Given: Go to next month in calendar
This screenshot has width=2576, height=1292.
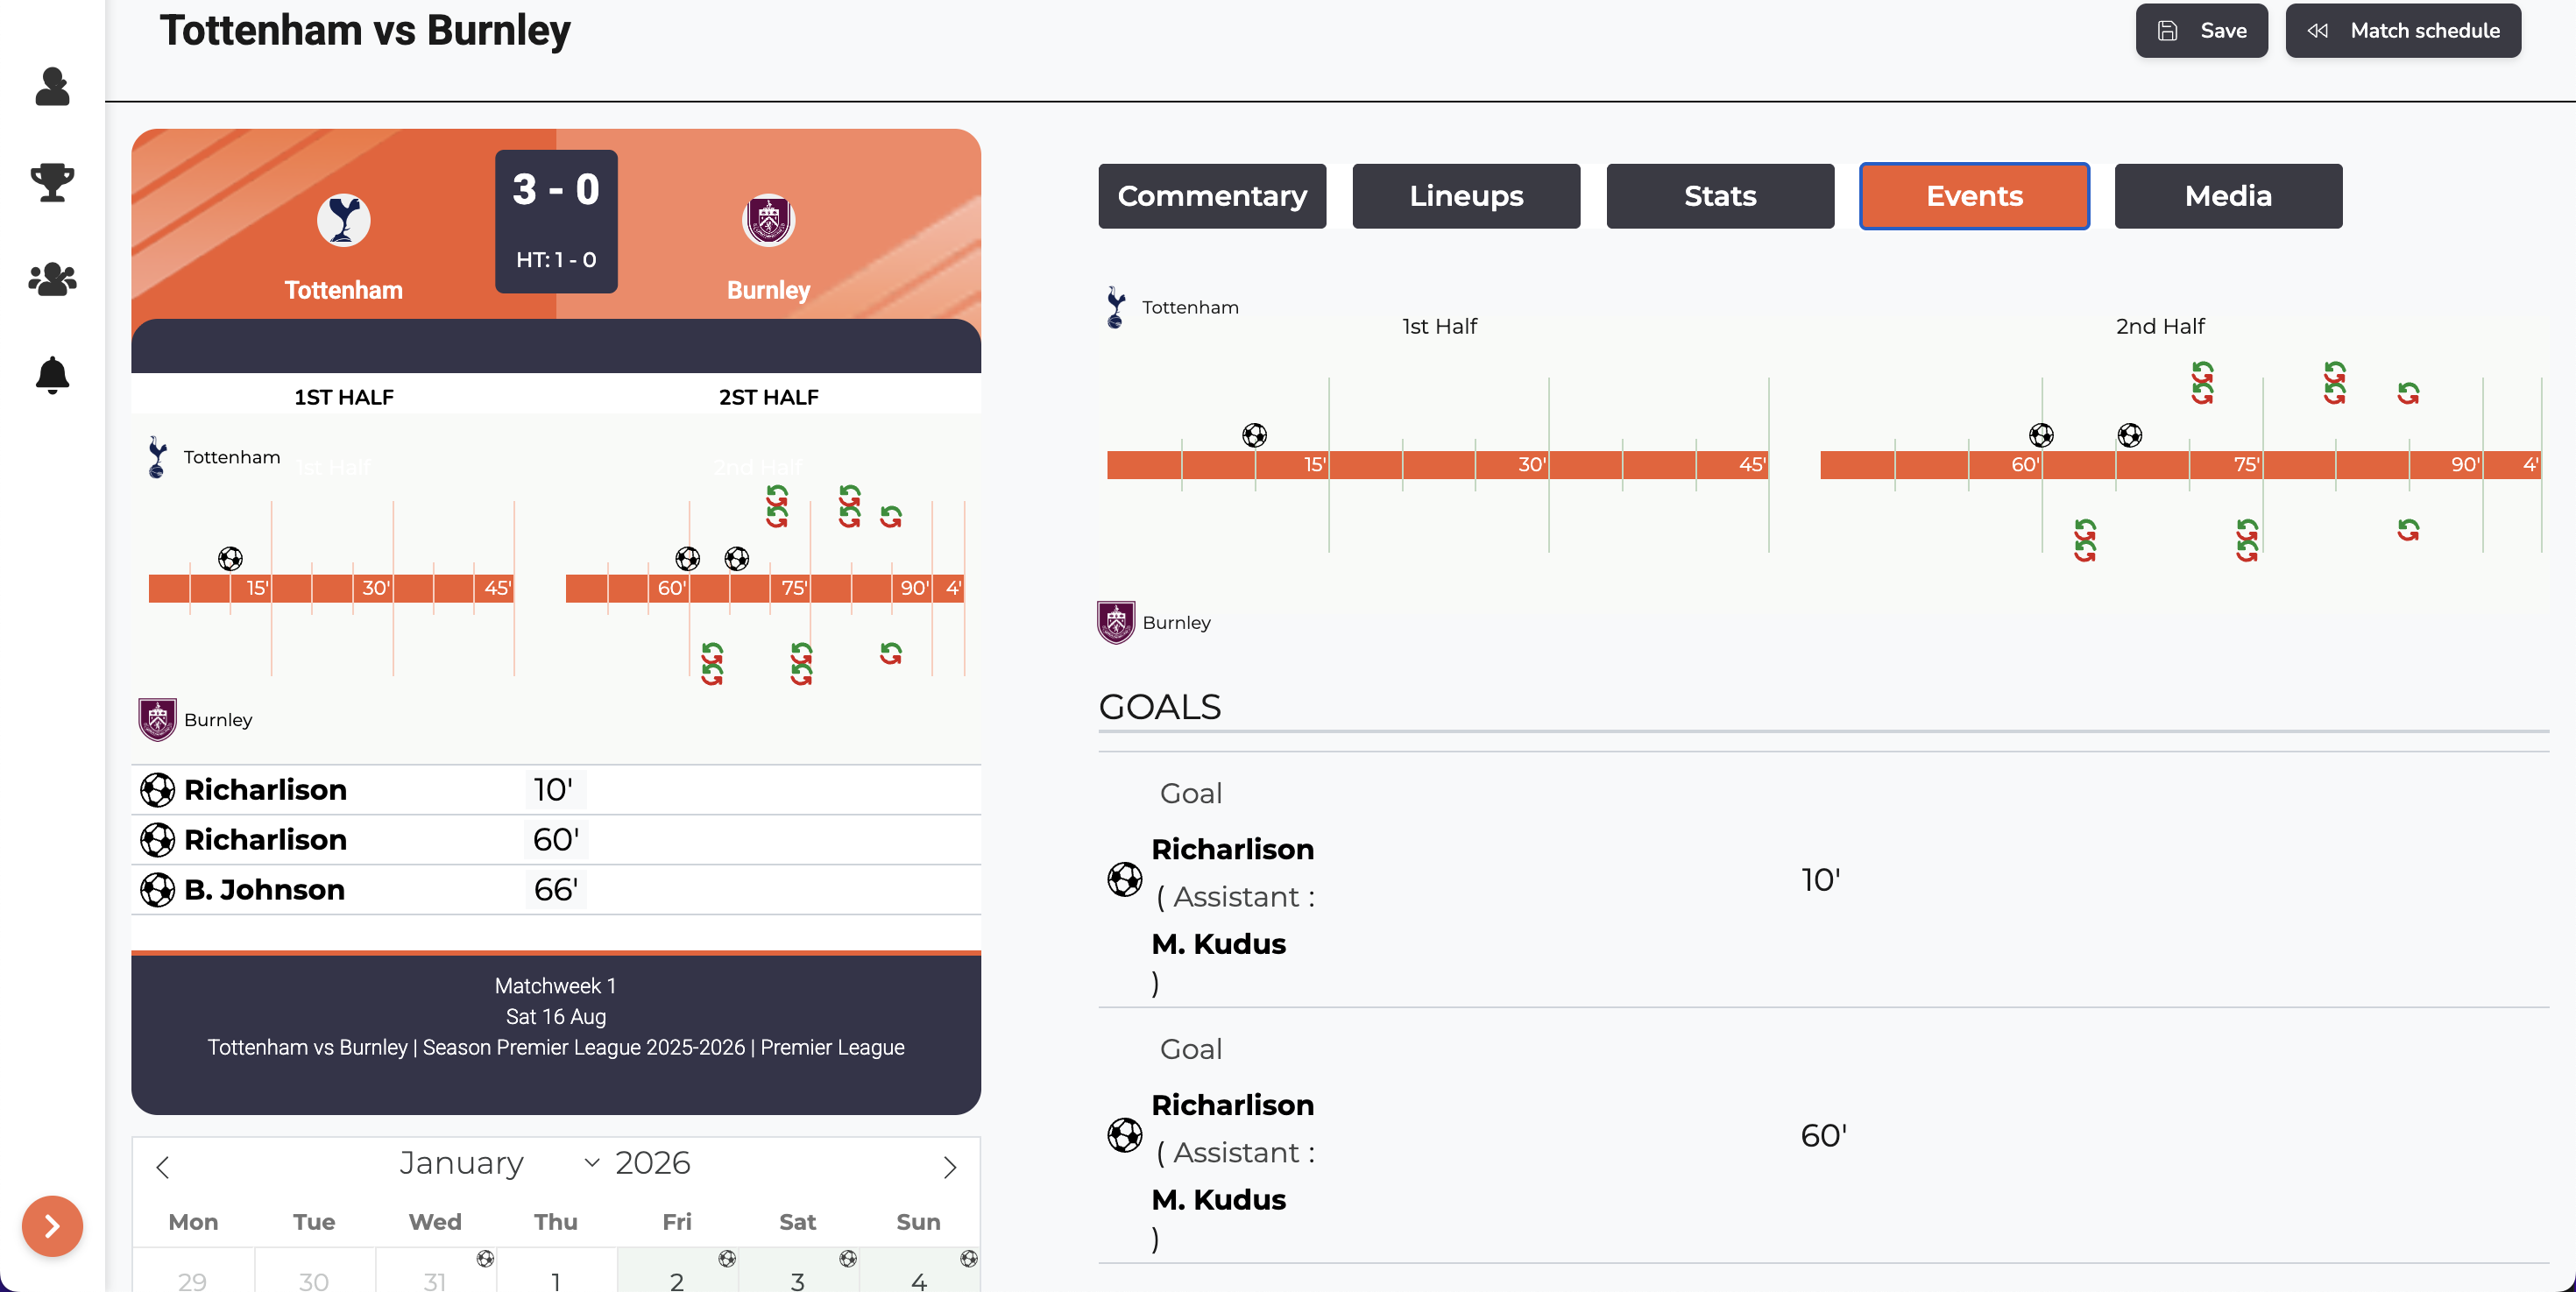Looking at the screenshot, I should coord(949,1167).
